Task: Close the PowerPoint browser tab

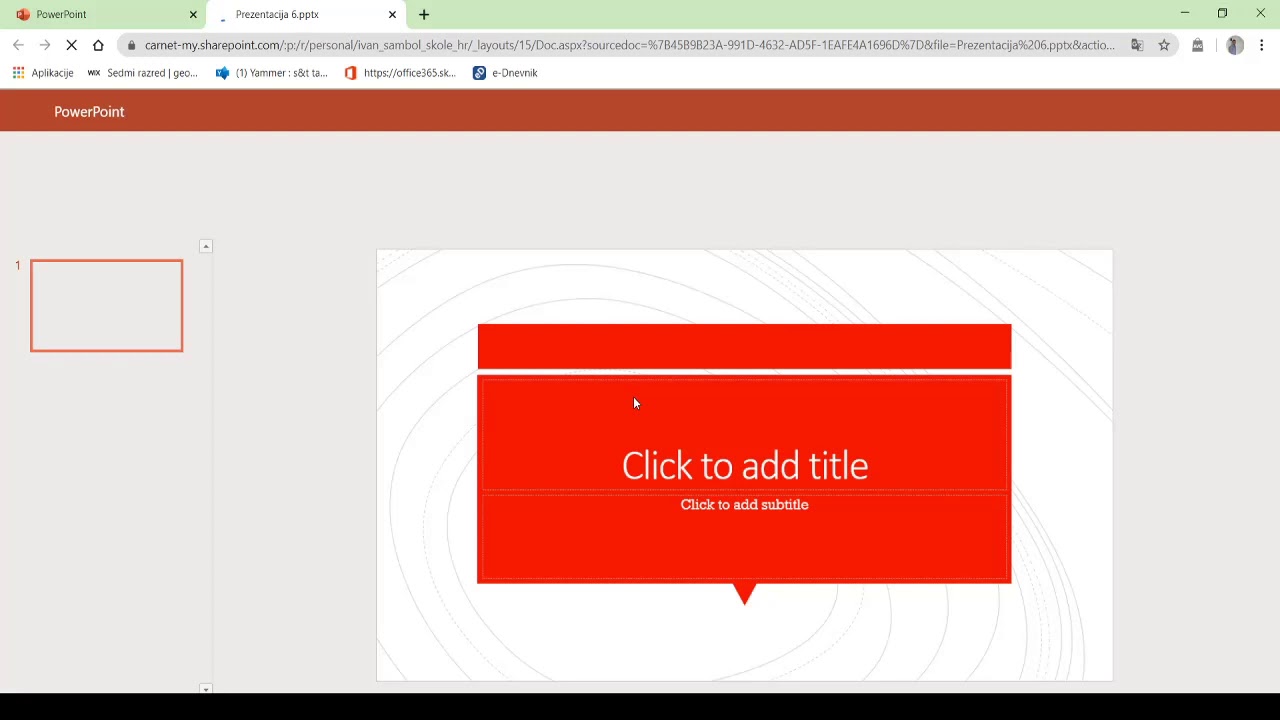Action: 193,15
